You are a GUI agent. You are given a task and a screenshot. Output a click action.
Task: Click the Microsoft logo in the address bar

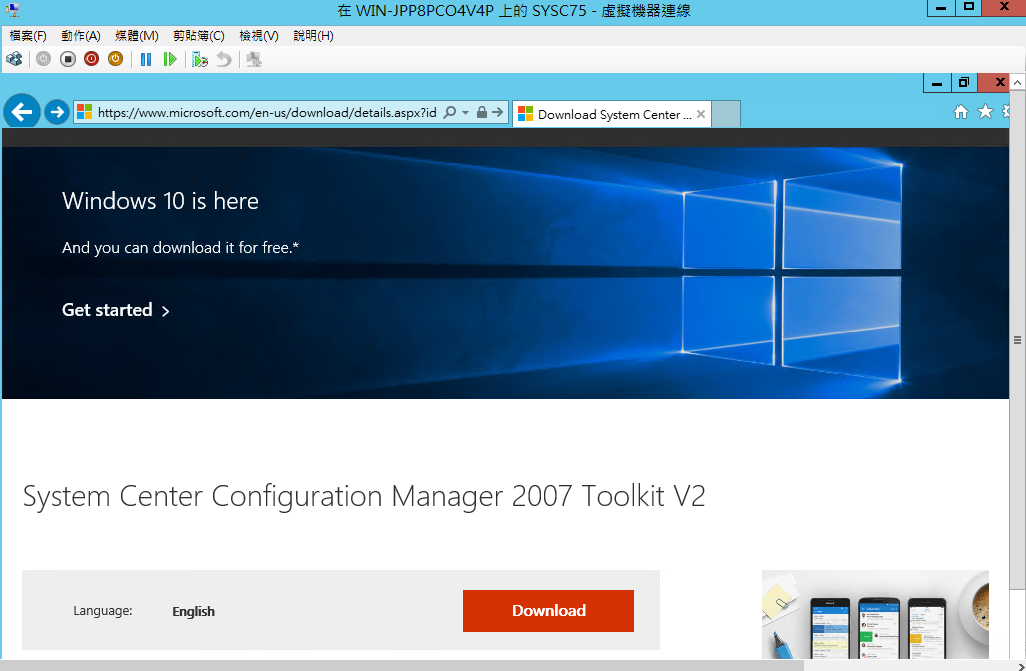[x=84, y=112]
